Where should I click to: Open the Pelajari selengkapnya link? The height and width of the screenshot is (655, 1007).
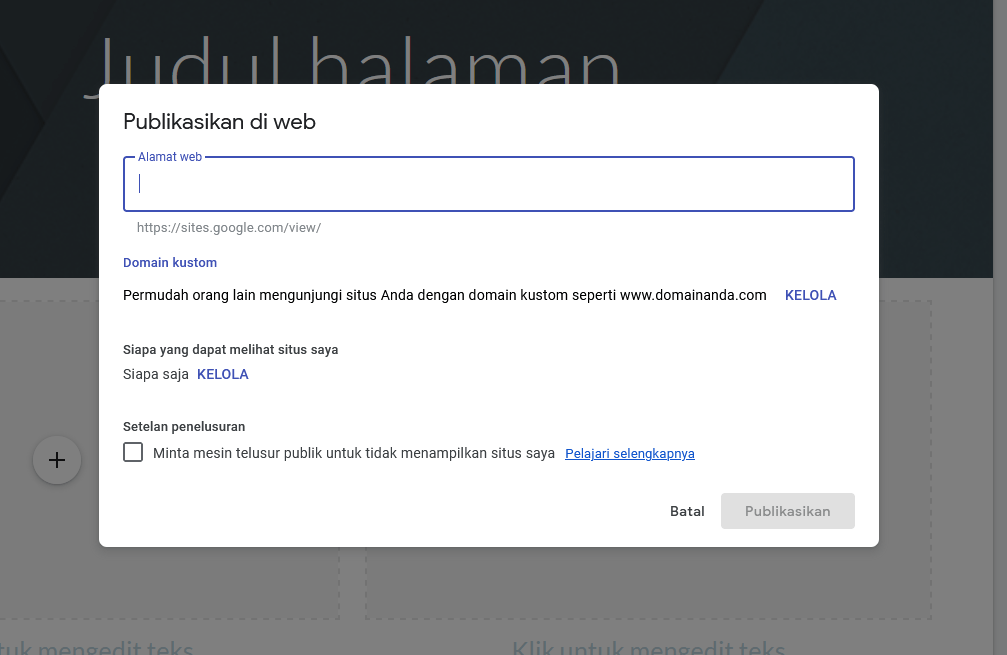click(629, 453)
